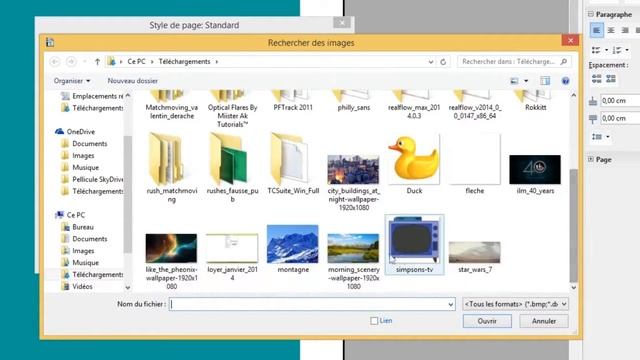The image size is (640, 360).
Task: Align paragraph left in the sidebar
Action: [596, 31]
